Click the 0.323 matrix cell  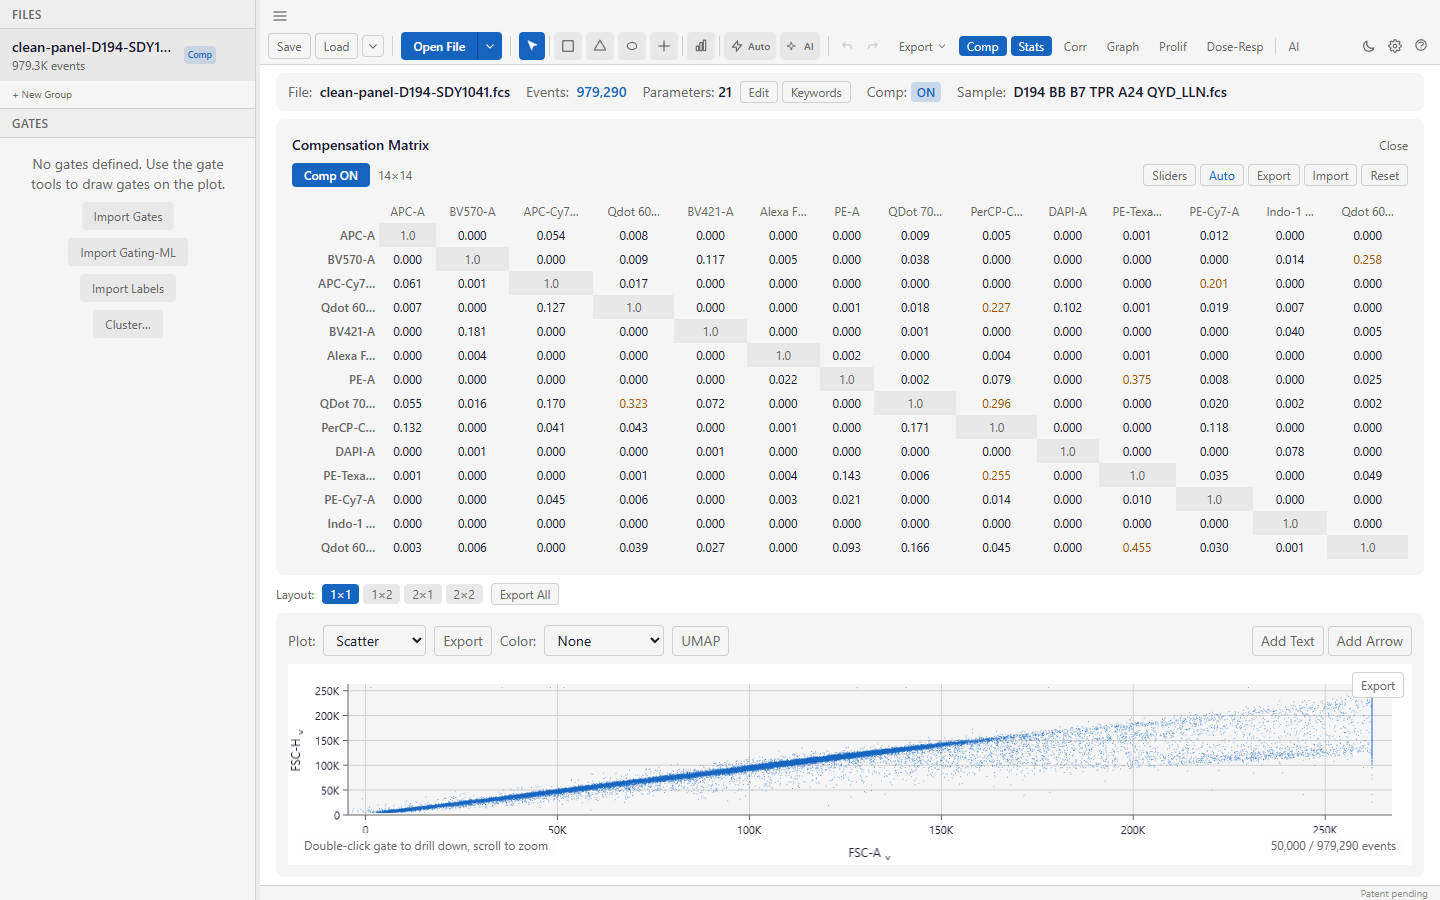point(633,403)
